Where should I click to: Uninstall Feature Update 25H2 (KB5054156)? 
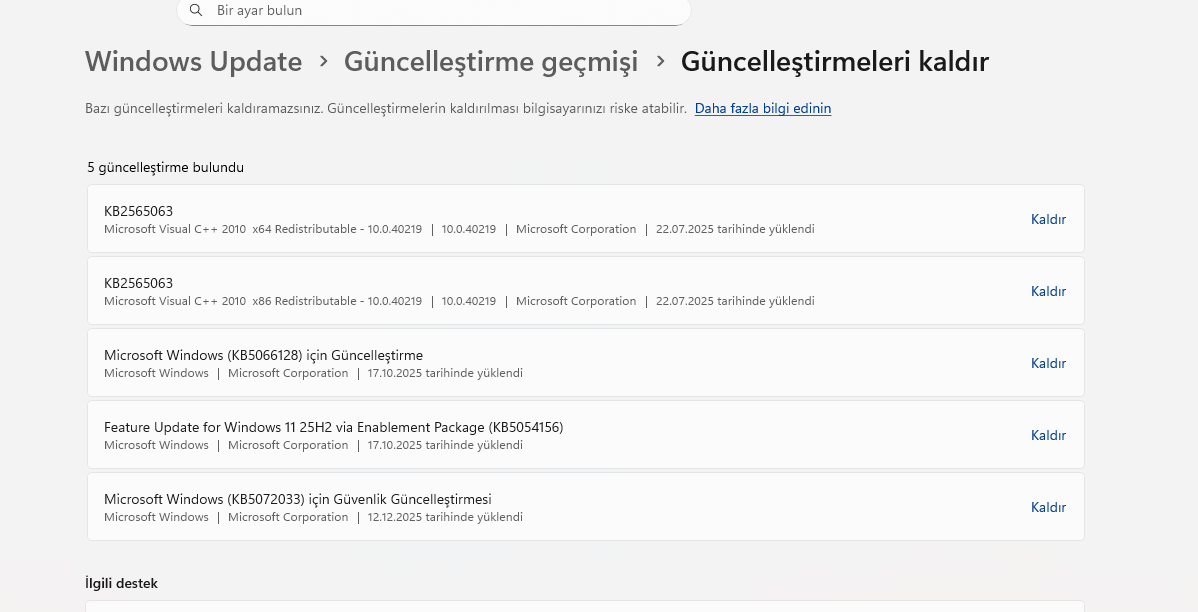click(1047, 435)
